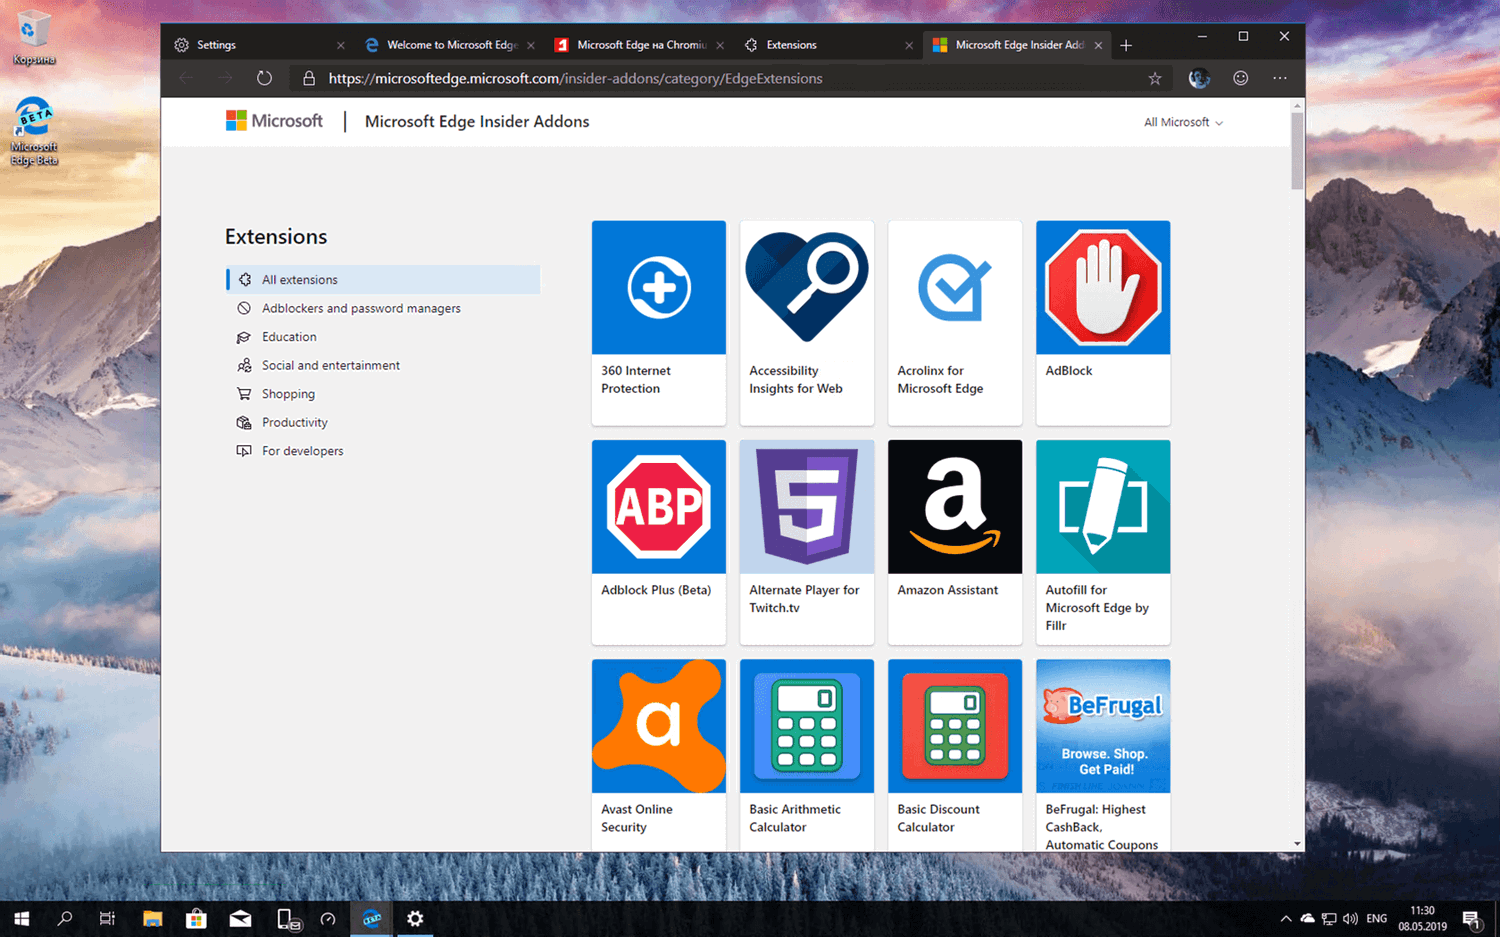1500x937 pixels.
Task: Open Alternate Player for Twitch.tv icon
Action: click(x=807, y=507)
